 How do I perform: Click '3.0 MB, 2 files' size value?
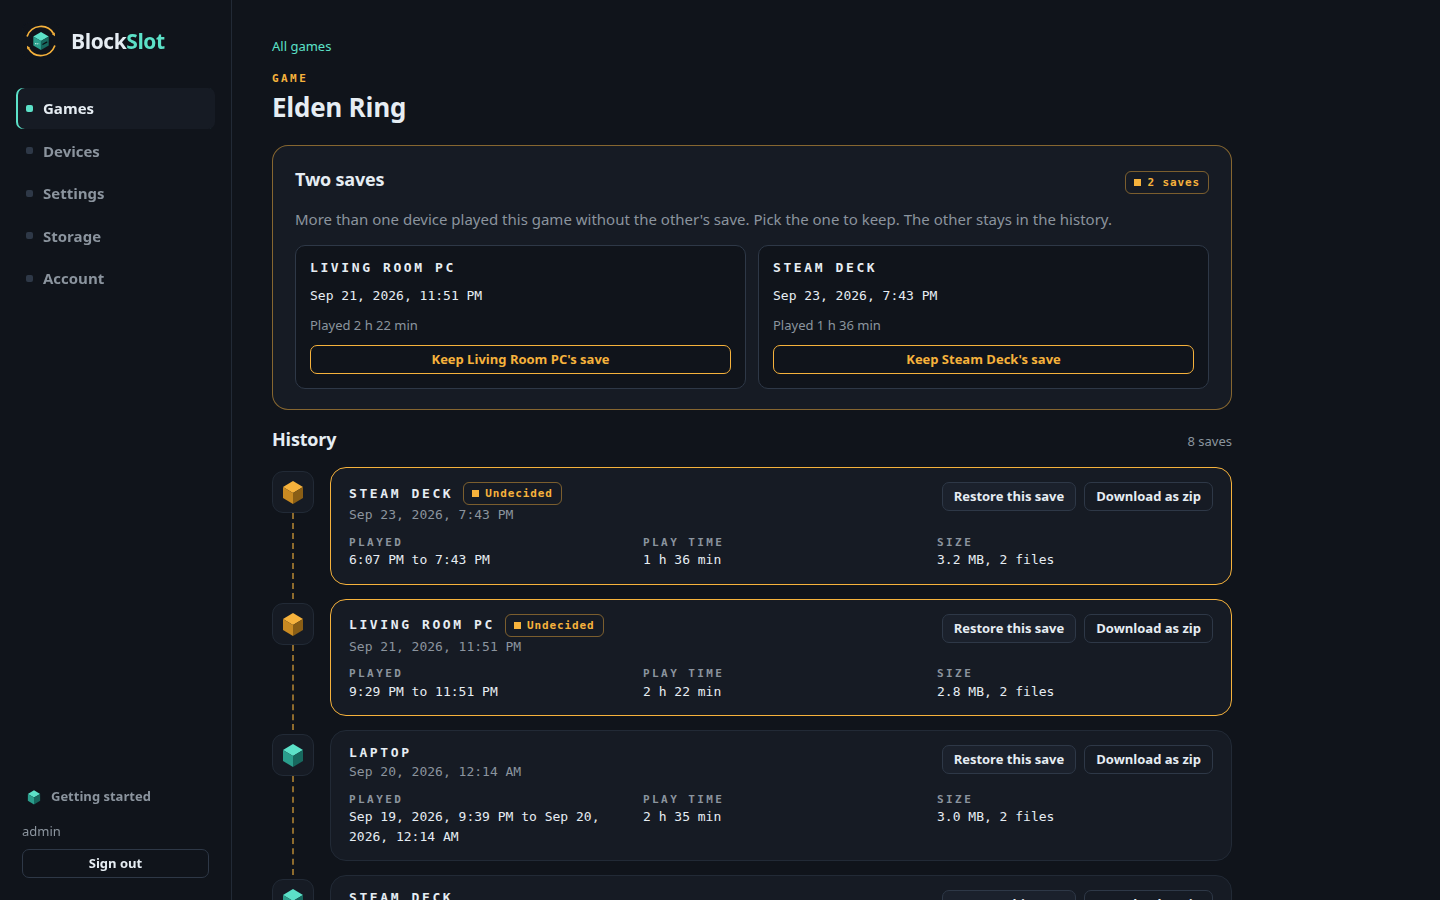point(995,817)
